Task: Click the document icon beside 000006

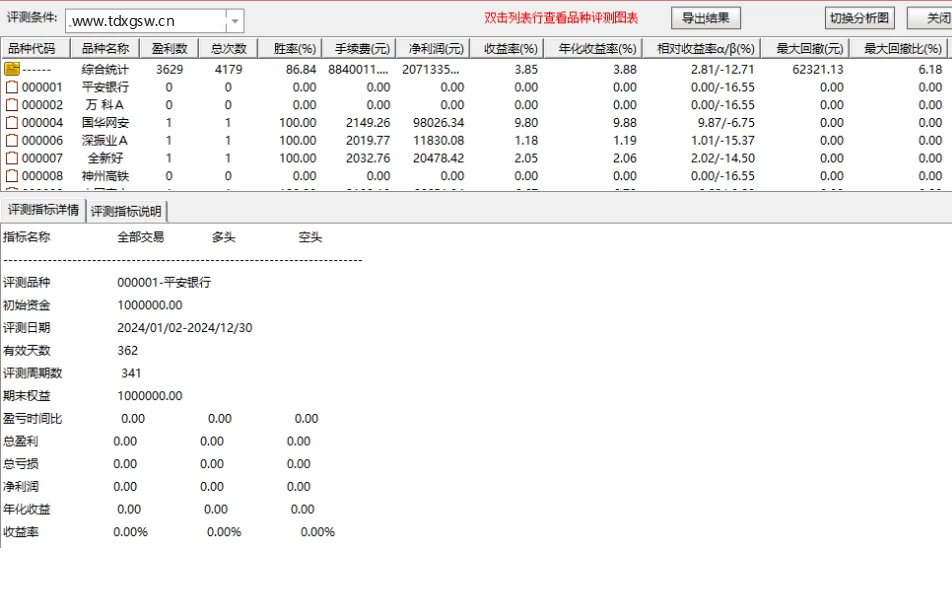Action: pyautogui.click(x=12, y=141)
